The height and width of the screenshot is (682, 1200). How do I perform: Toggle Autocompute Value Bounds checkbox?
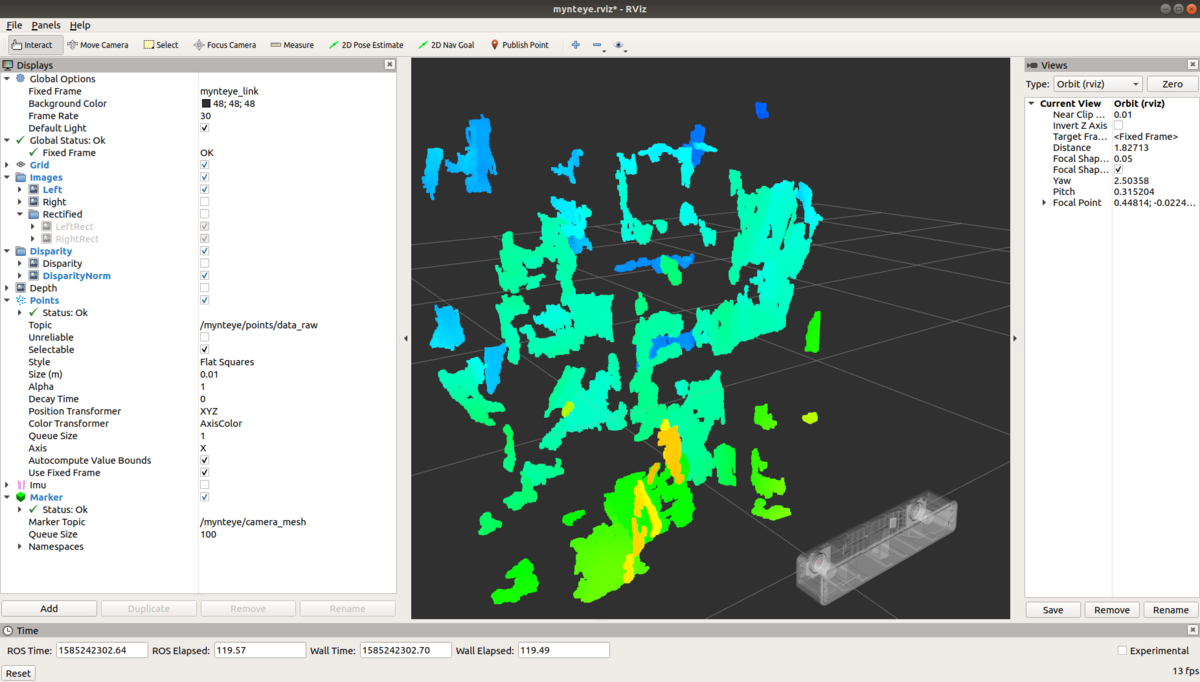click(205, 460)
